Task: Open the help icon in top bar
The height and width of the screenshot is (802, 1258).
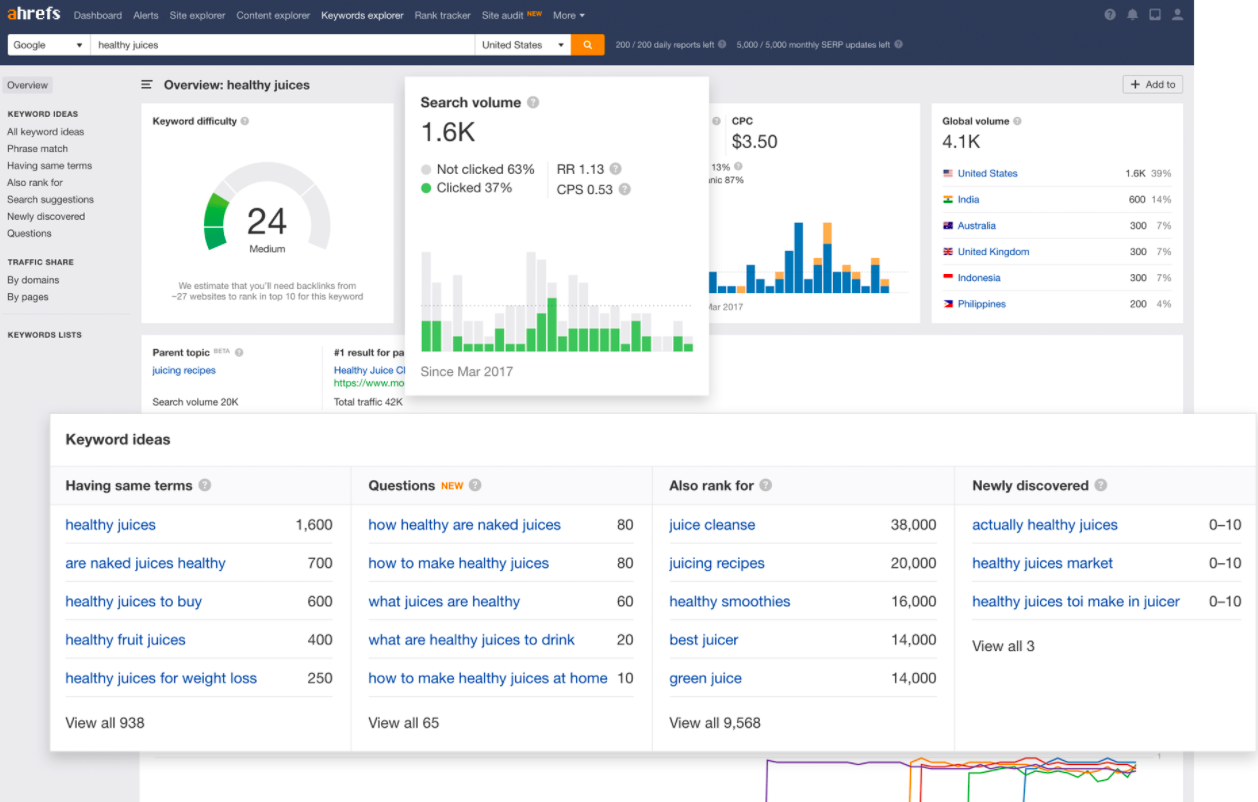Action: tap(1108, 14)
